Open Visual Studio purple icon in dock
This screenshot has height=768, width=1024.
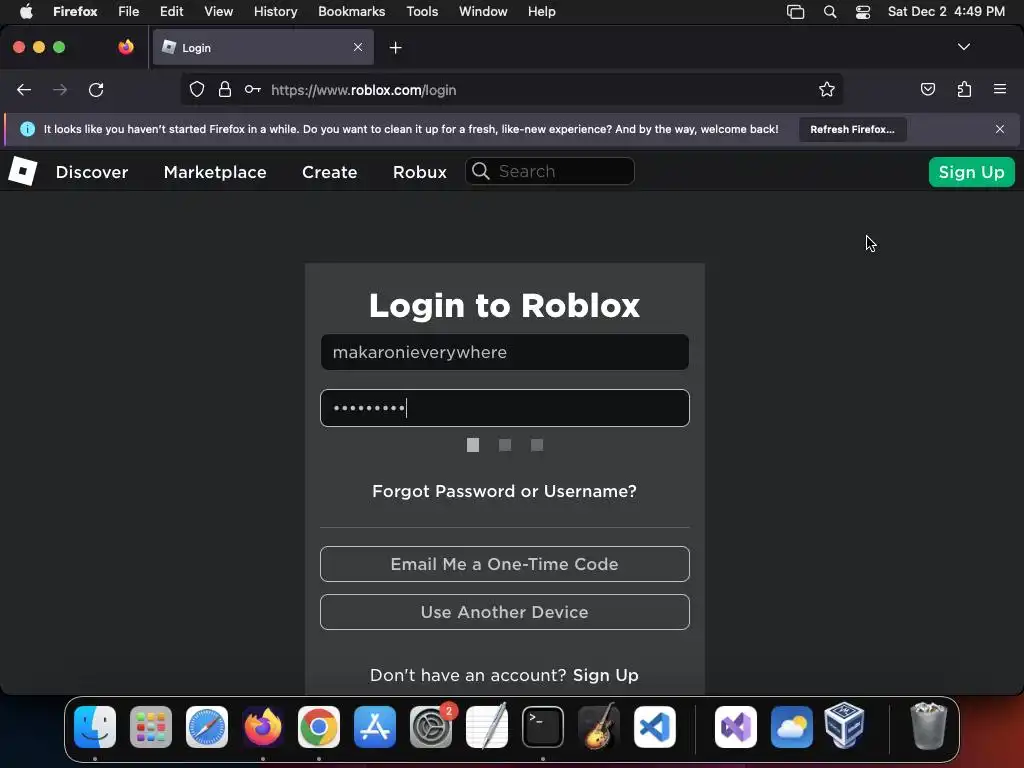click(736, 727)
